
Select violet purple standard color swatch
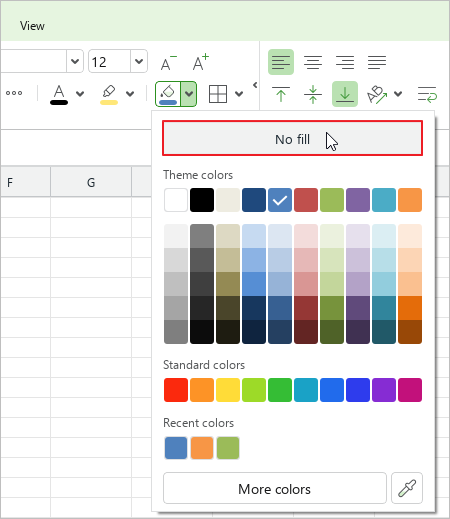384,390
